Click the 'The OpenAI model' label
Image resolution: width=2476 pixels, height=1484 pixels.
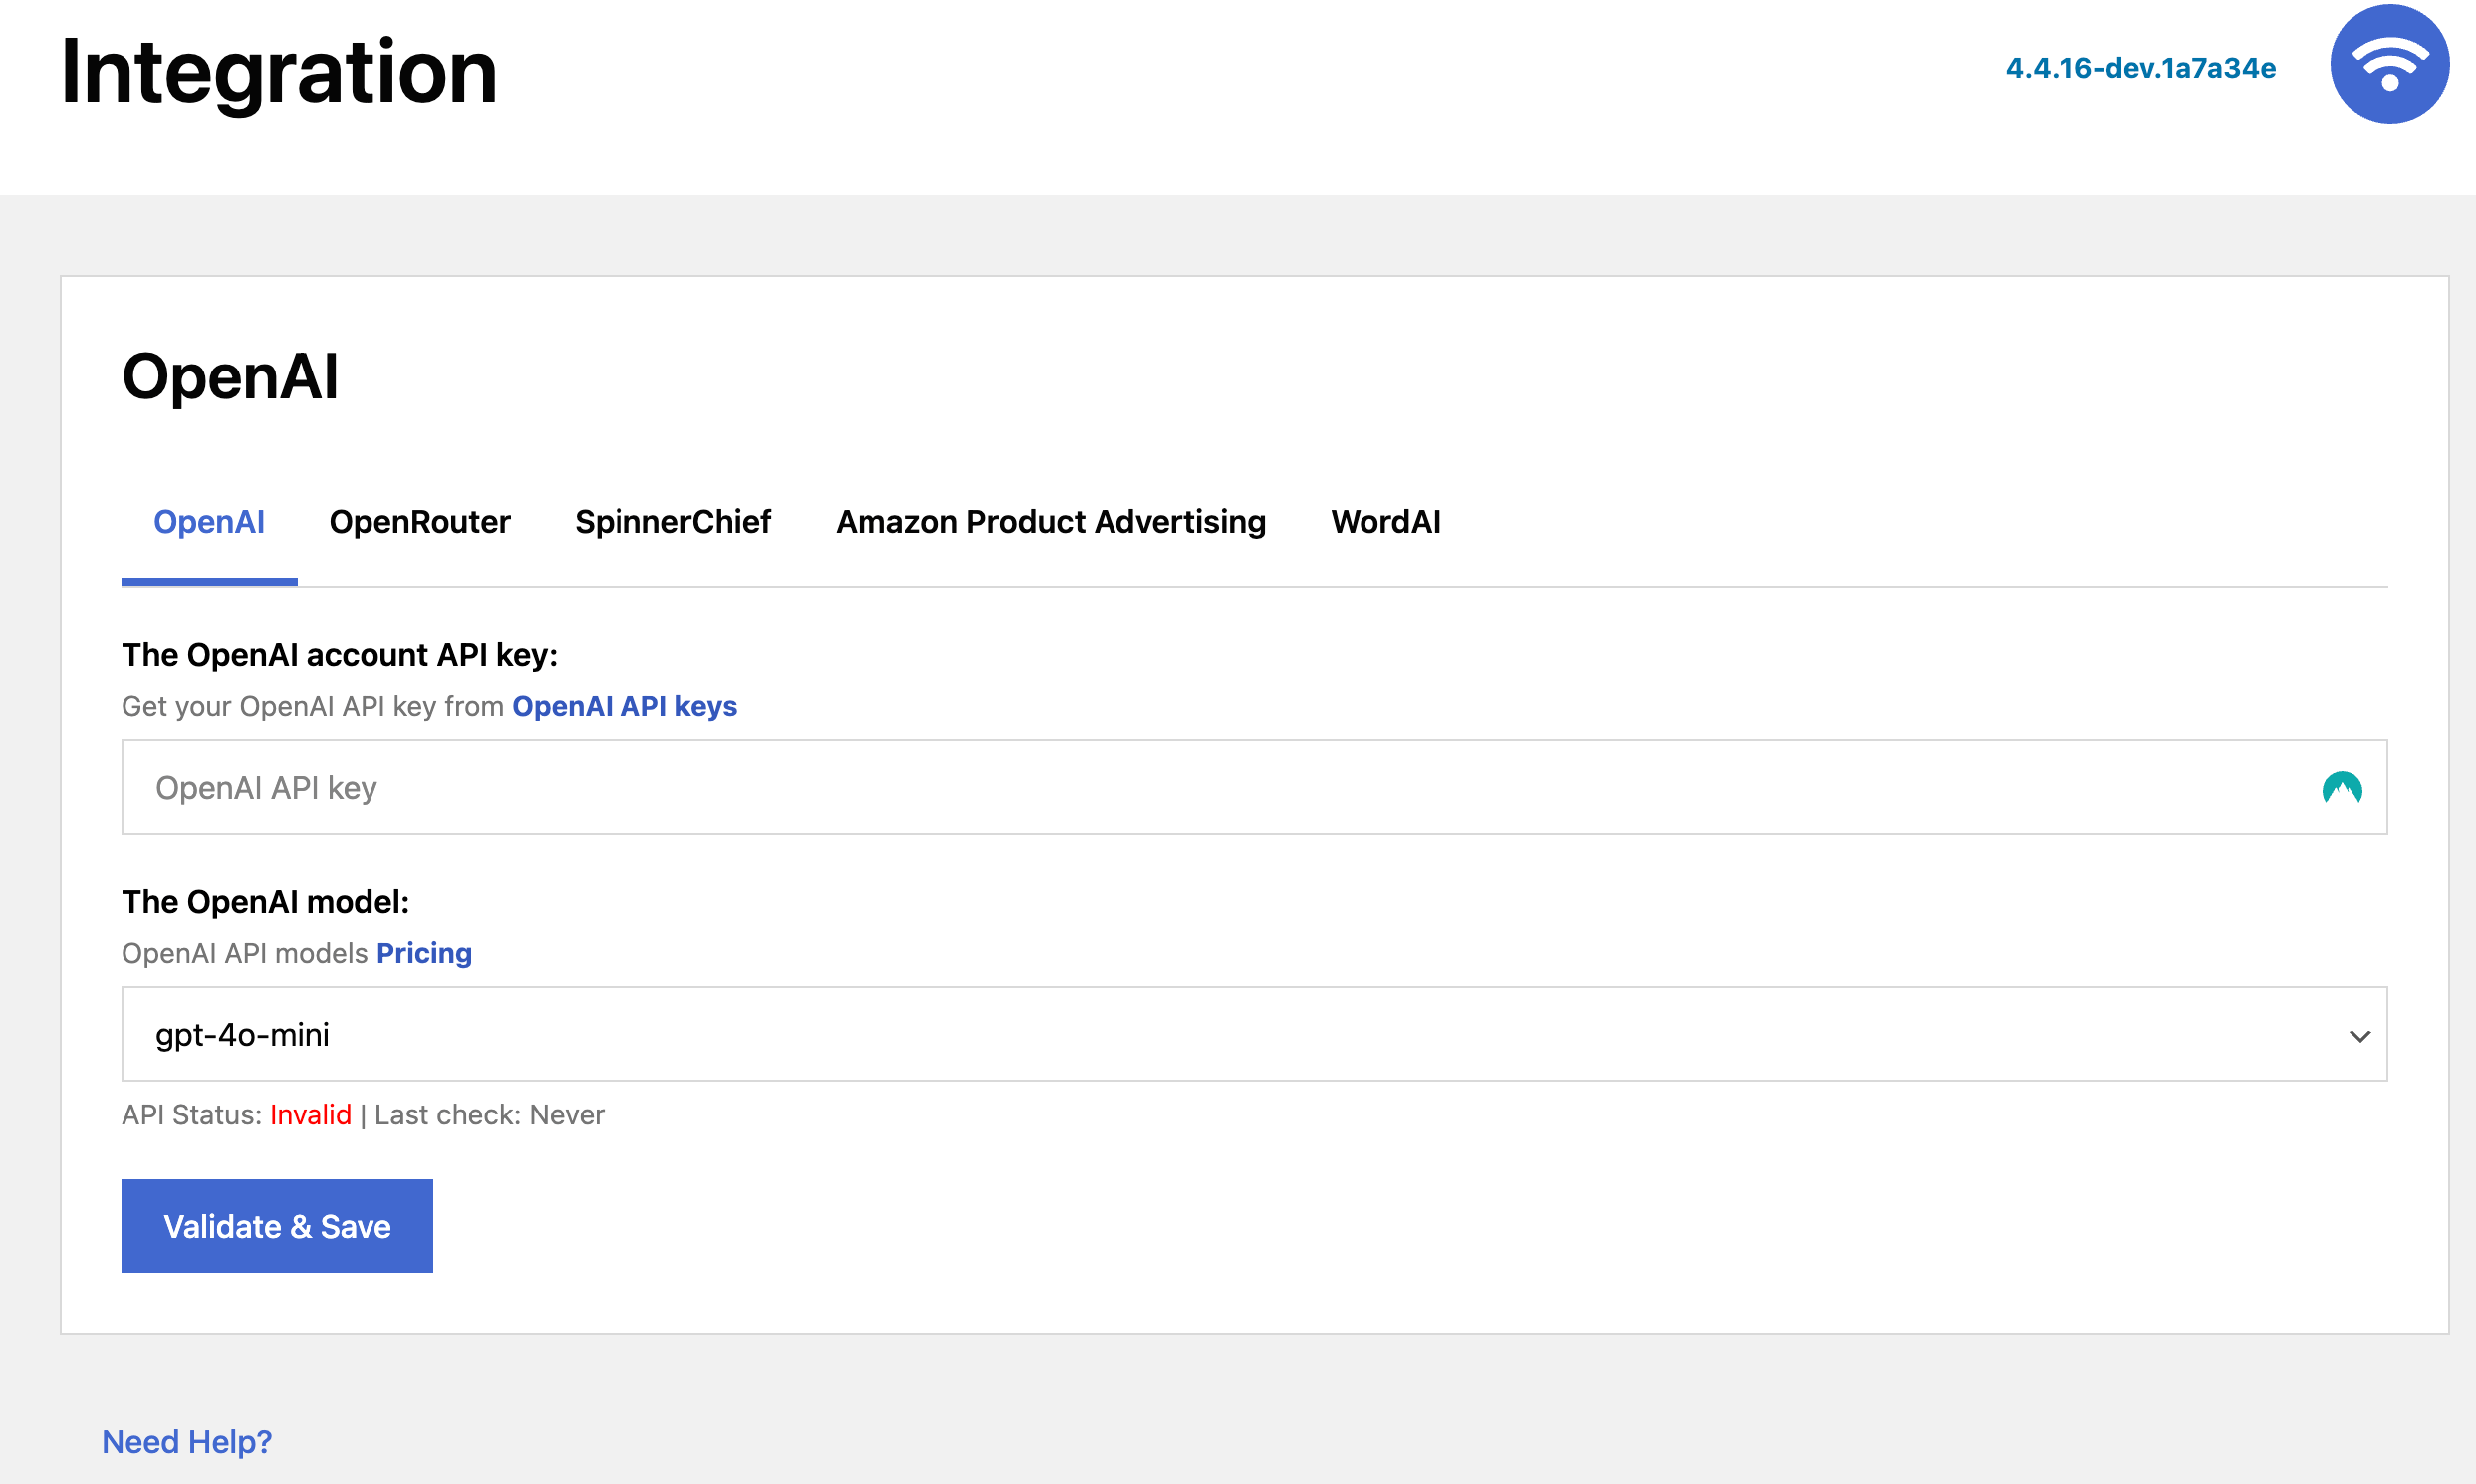265,902
